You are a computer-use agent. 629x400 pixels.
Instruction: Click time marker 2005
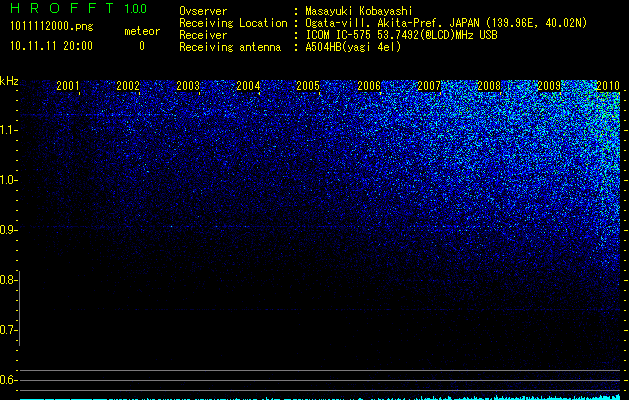(x=308, y=86)
